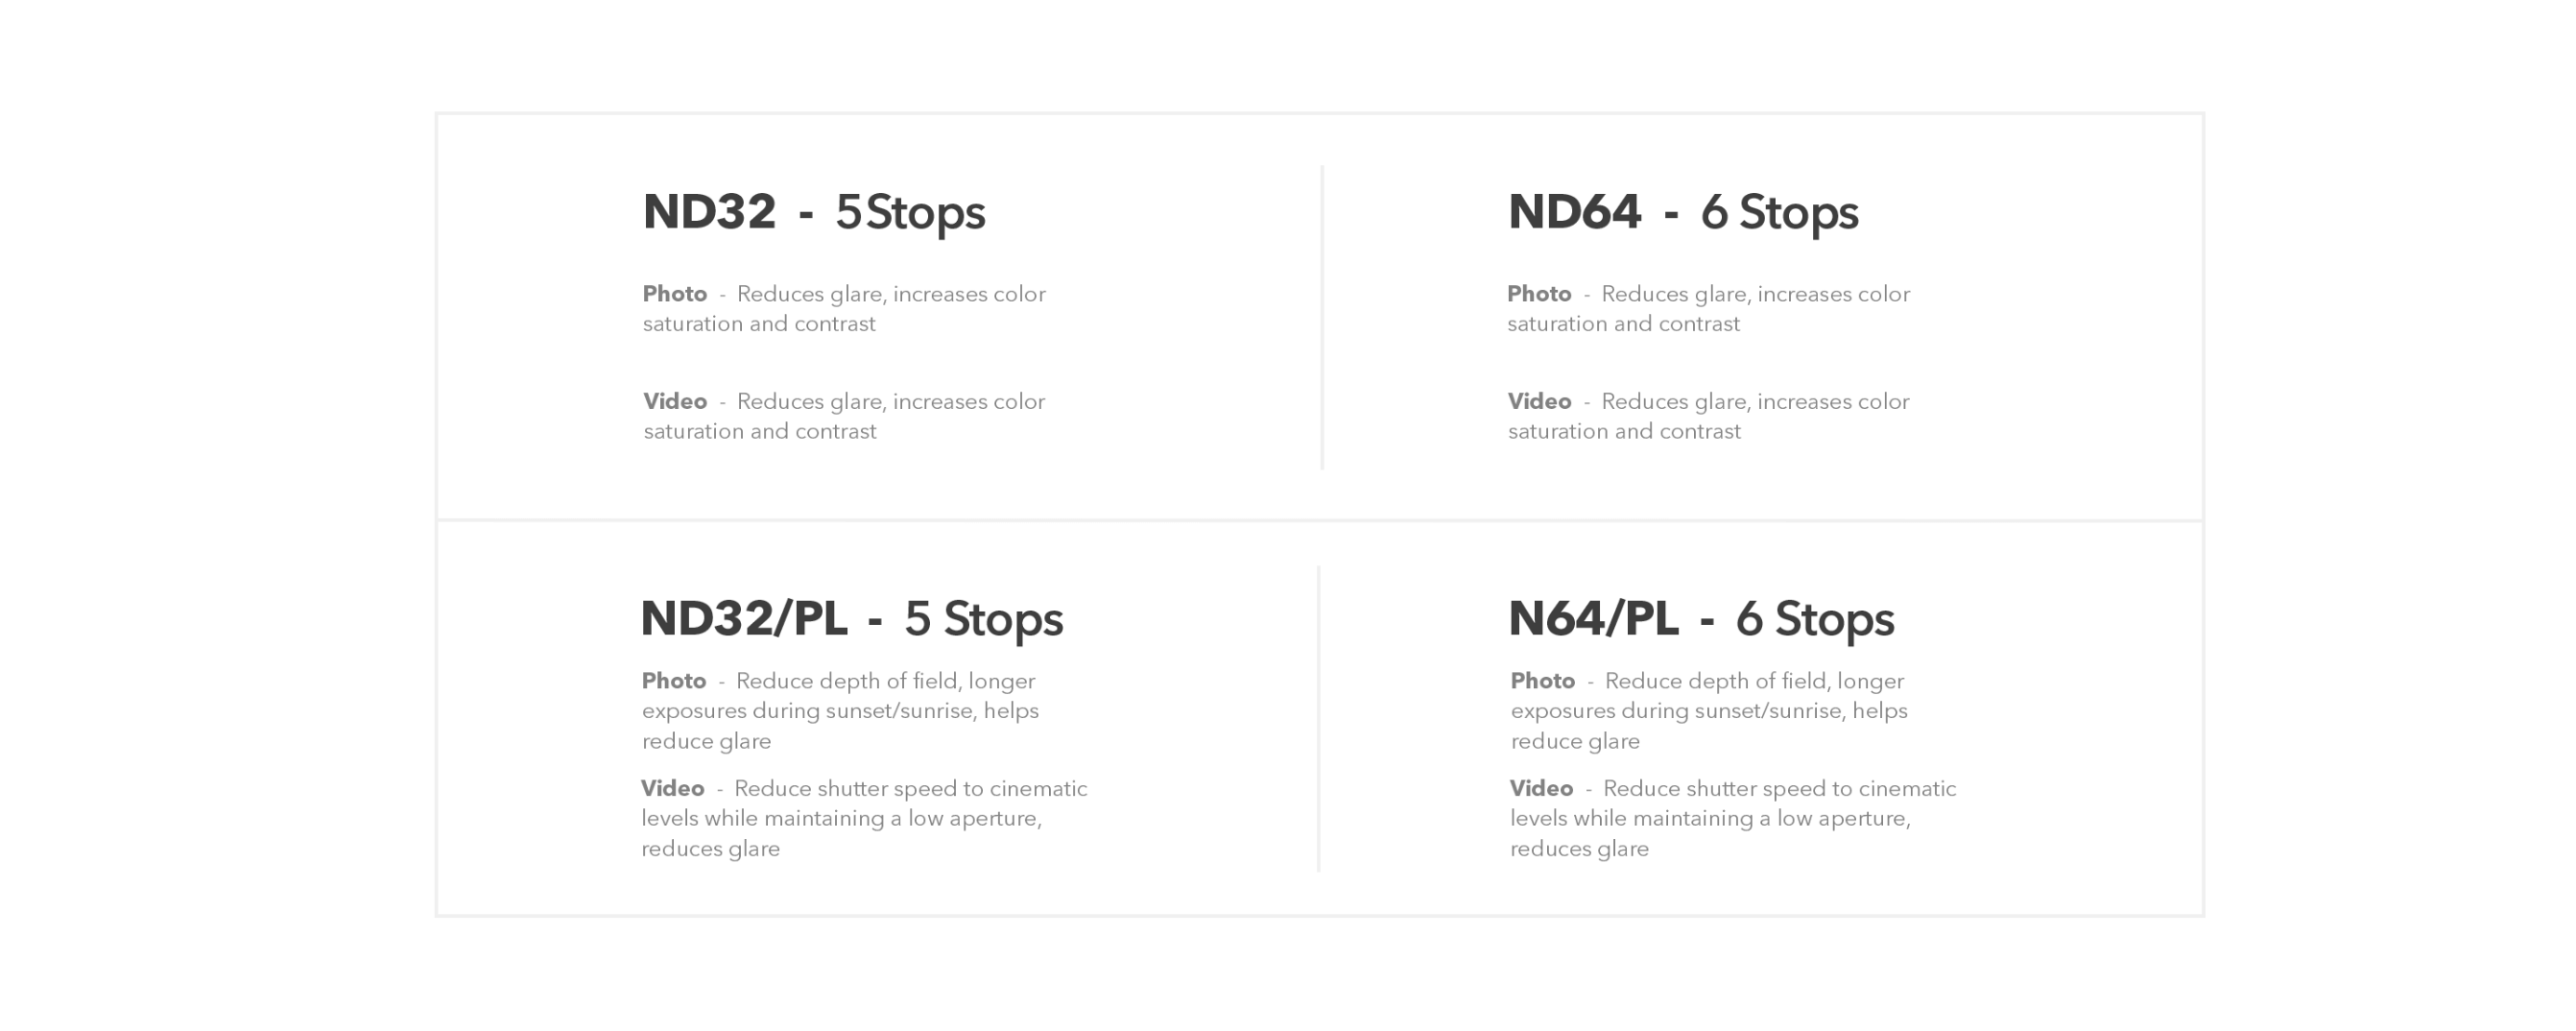
Task: Click N64/PL photo text about sunset/sunrise
Action: [x=1709, y=711]
